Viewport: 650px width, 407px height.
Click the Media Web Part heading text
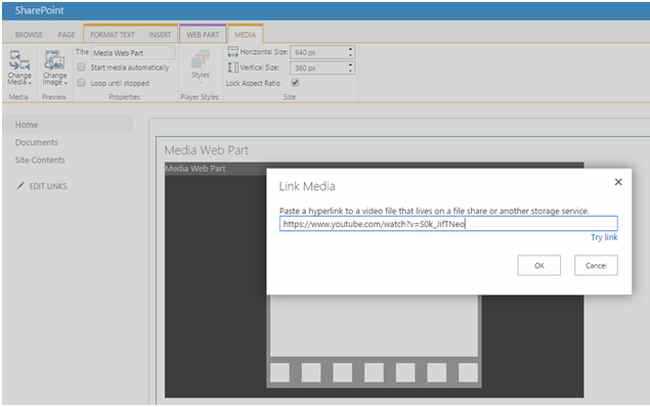click(206, 150)
